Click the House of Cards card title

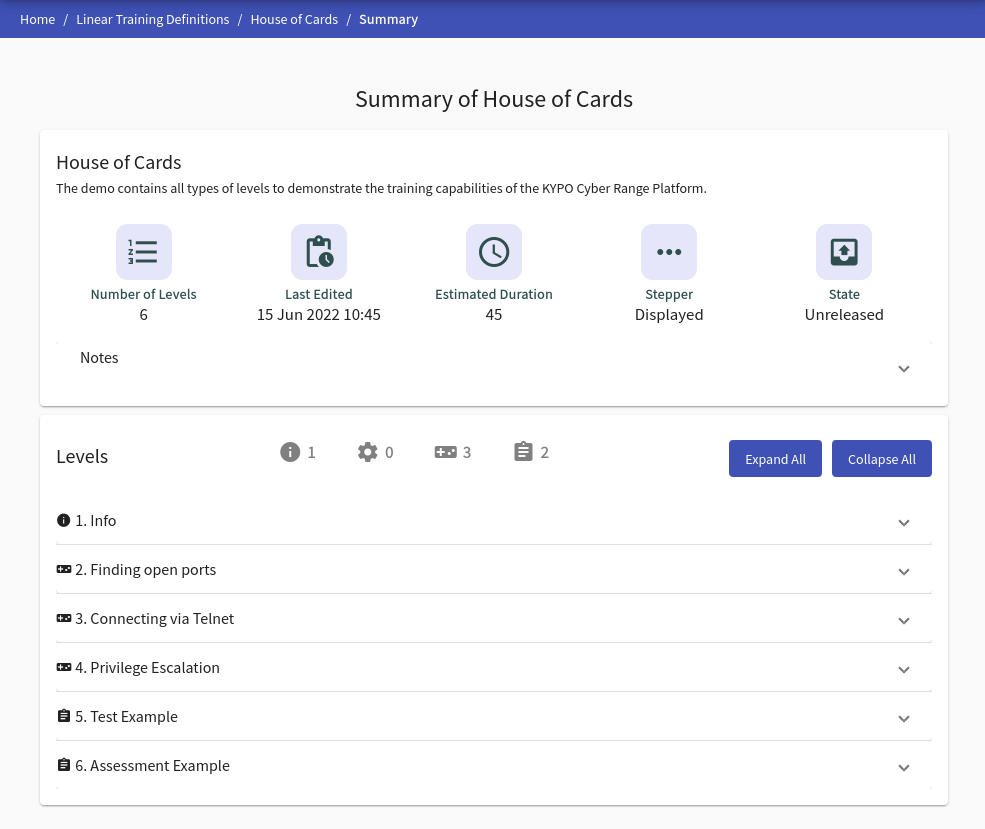pyautogui.click(x=119, y=163)
